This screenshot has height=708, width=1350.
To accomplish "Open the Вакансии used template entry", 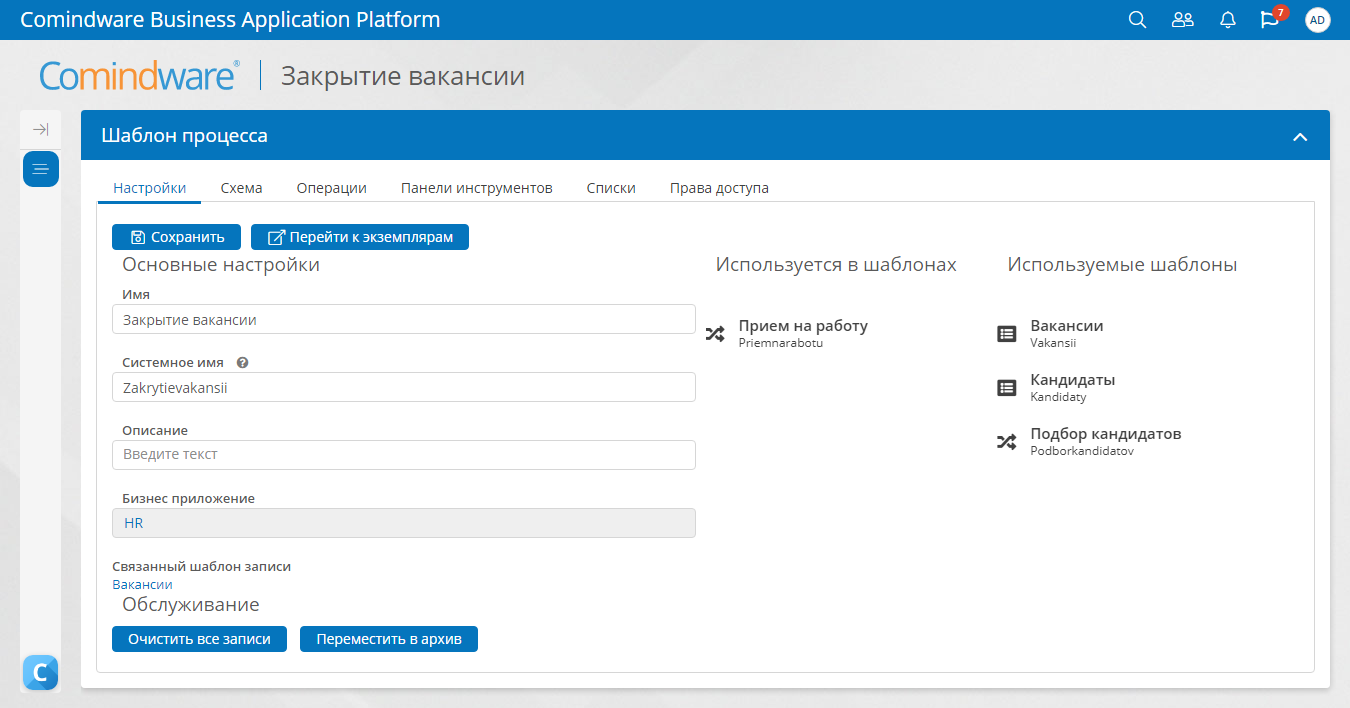I will [1067, 326].
